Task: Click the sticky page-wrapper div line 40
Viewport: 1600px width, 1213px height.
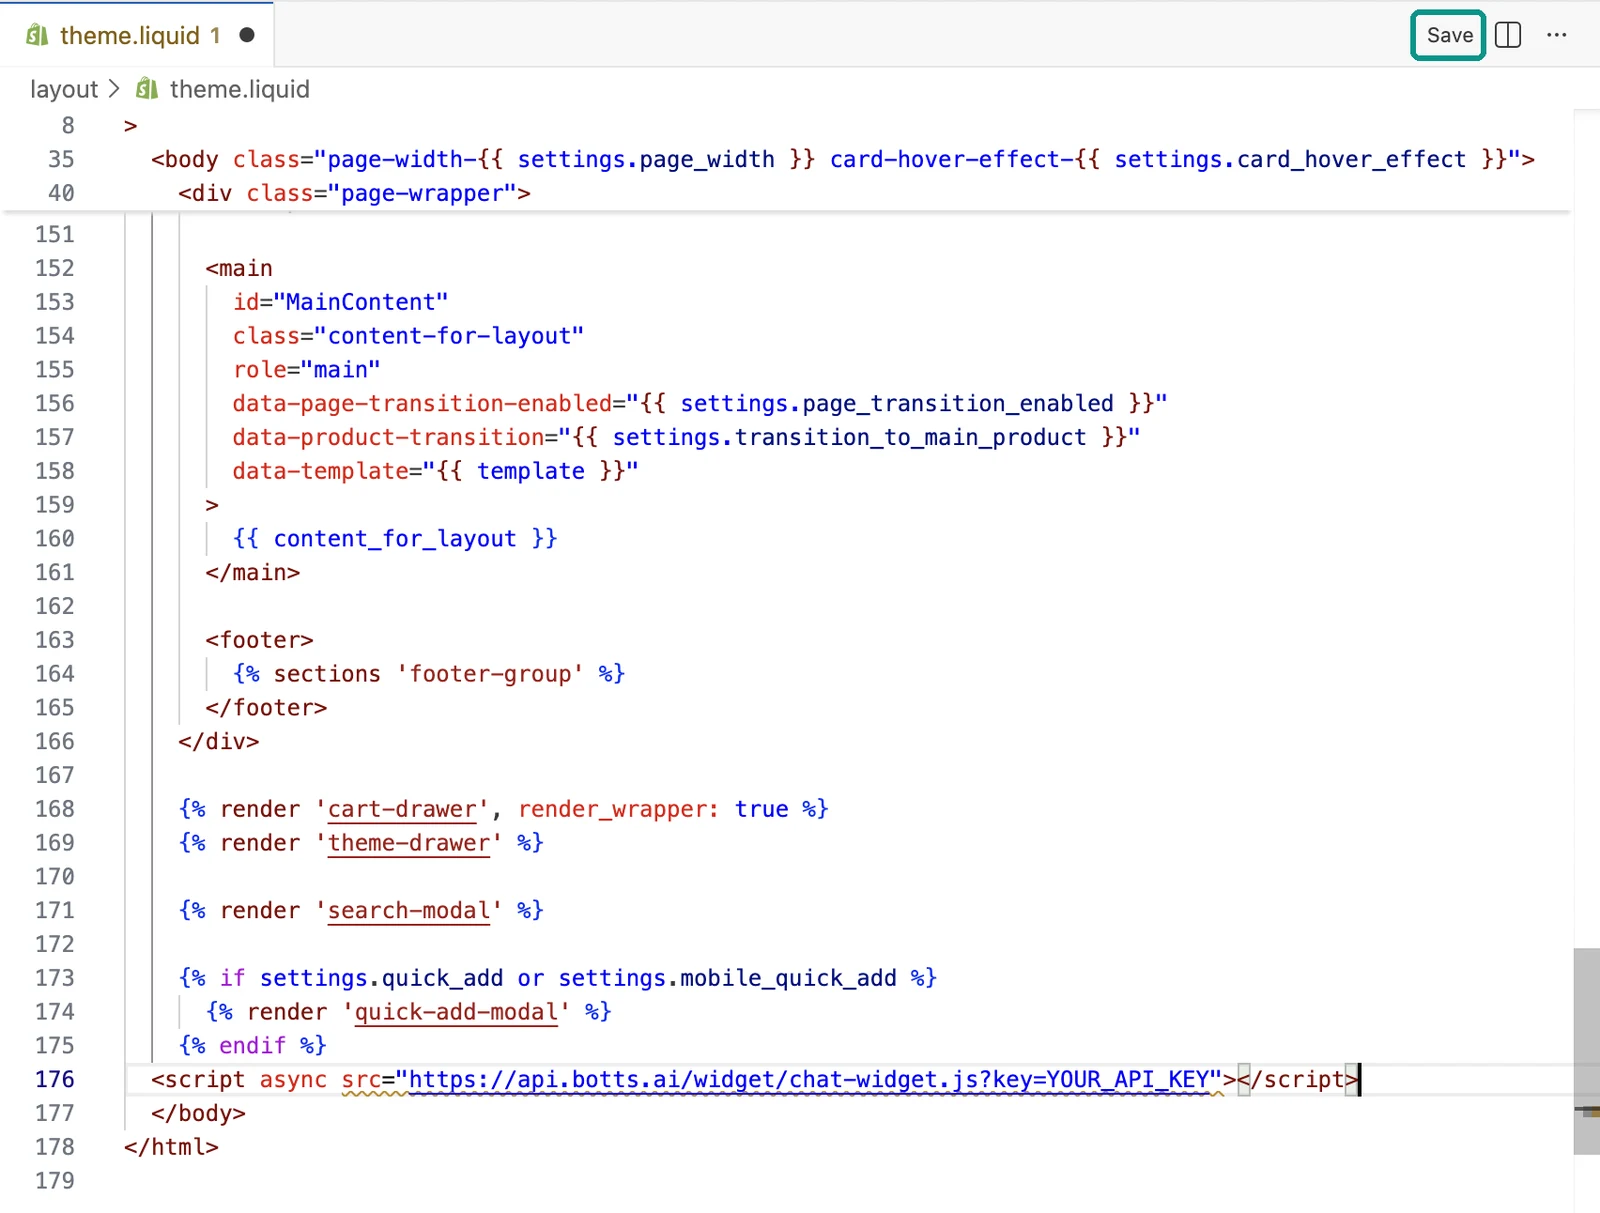Action: point(354,193)
